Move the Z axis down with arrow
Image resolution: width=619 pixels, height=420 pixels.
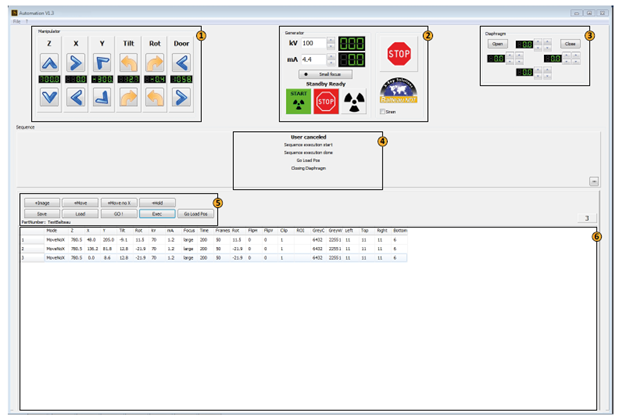point(49,97)
